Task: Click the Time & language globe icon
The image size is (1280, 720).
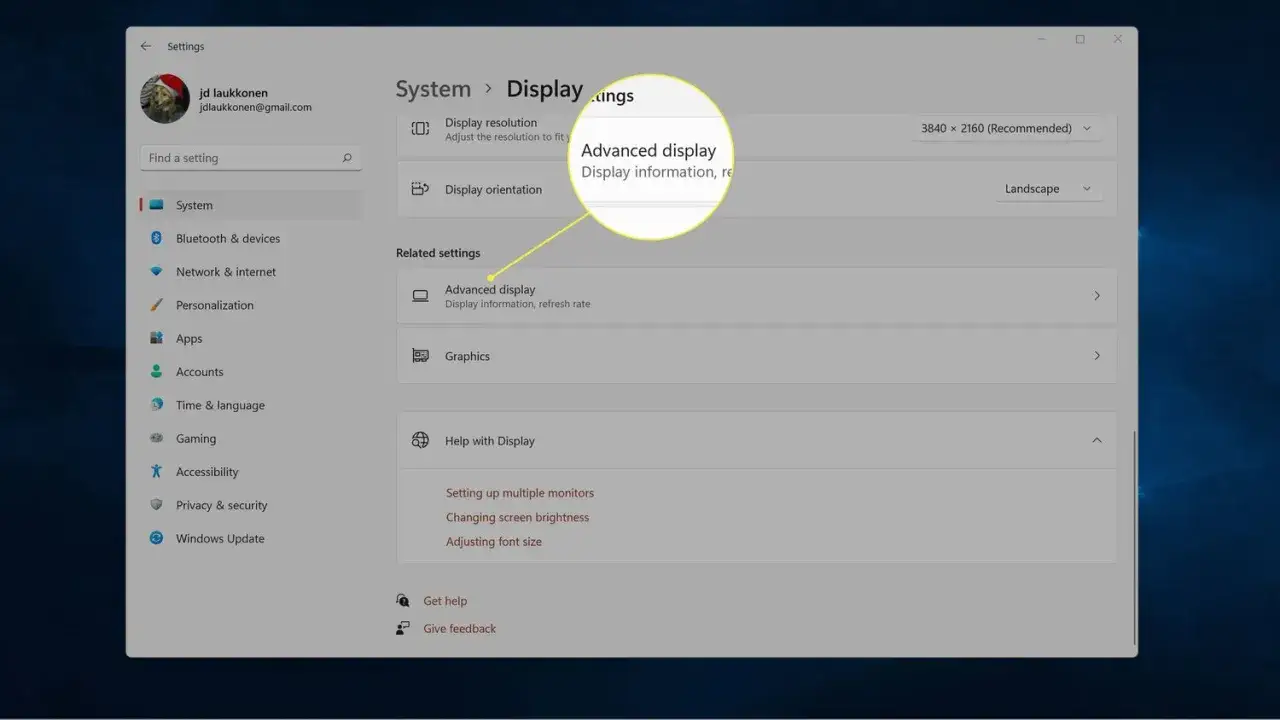Action: tap(156, 405)
